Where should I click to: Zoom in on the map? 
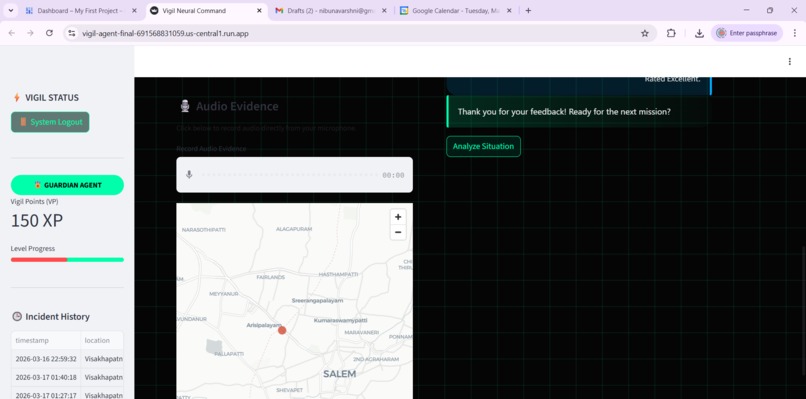tap(398, 217)
